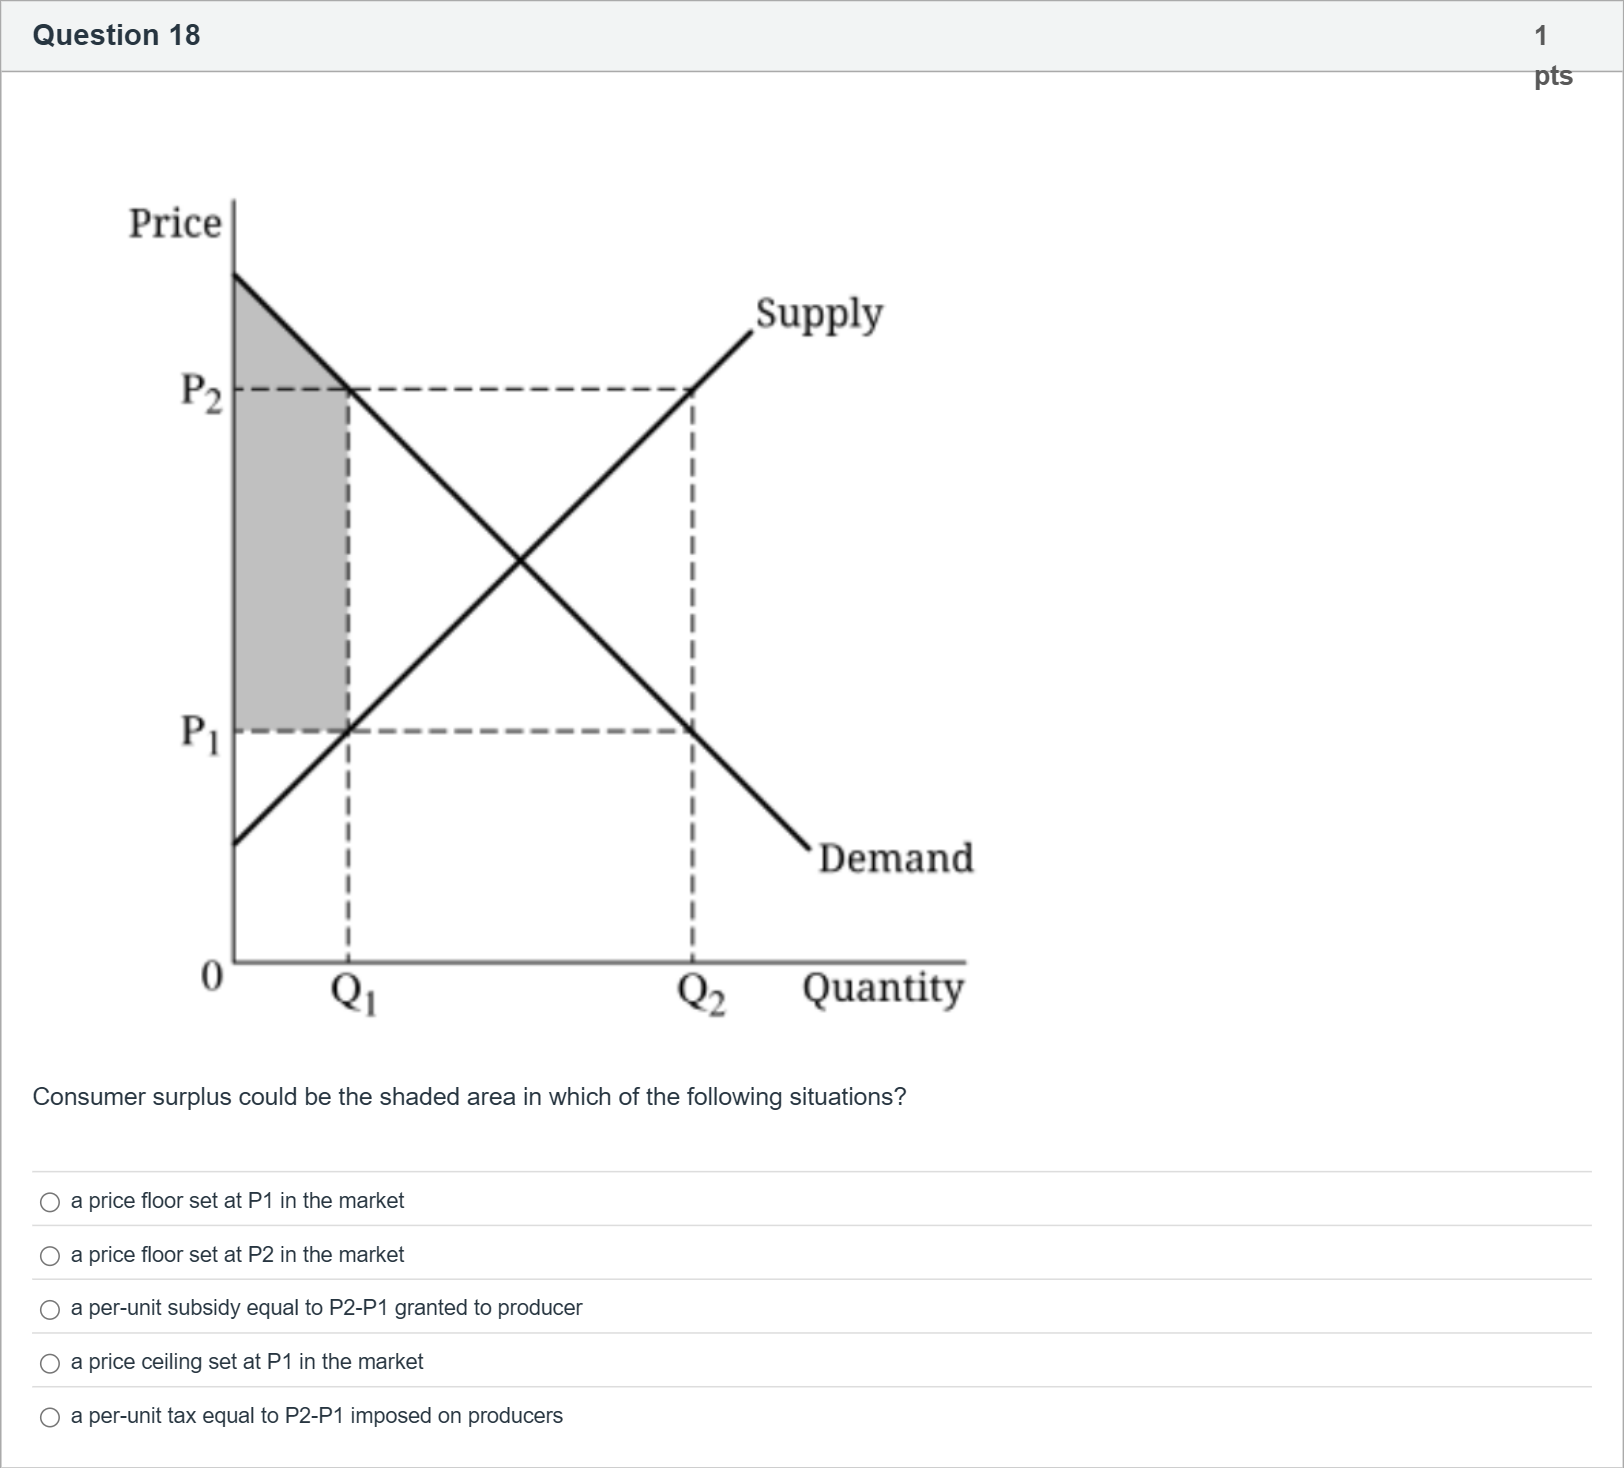Select radio for price floor at P2
The image size is (1624, 1468).
(x=50, y=1256)
